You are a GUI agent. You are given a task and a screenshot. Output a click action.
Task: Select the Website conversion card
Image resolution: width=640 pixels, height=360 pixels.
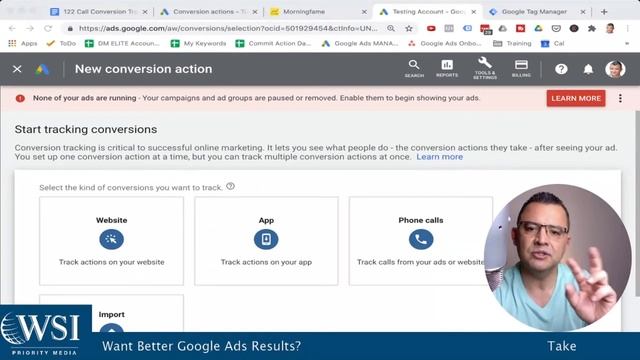(x=111, y=241)
